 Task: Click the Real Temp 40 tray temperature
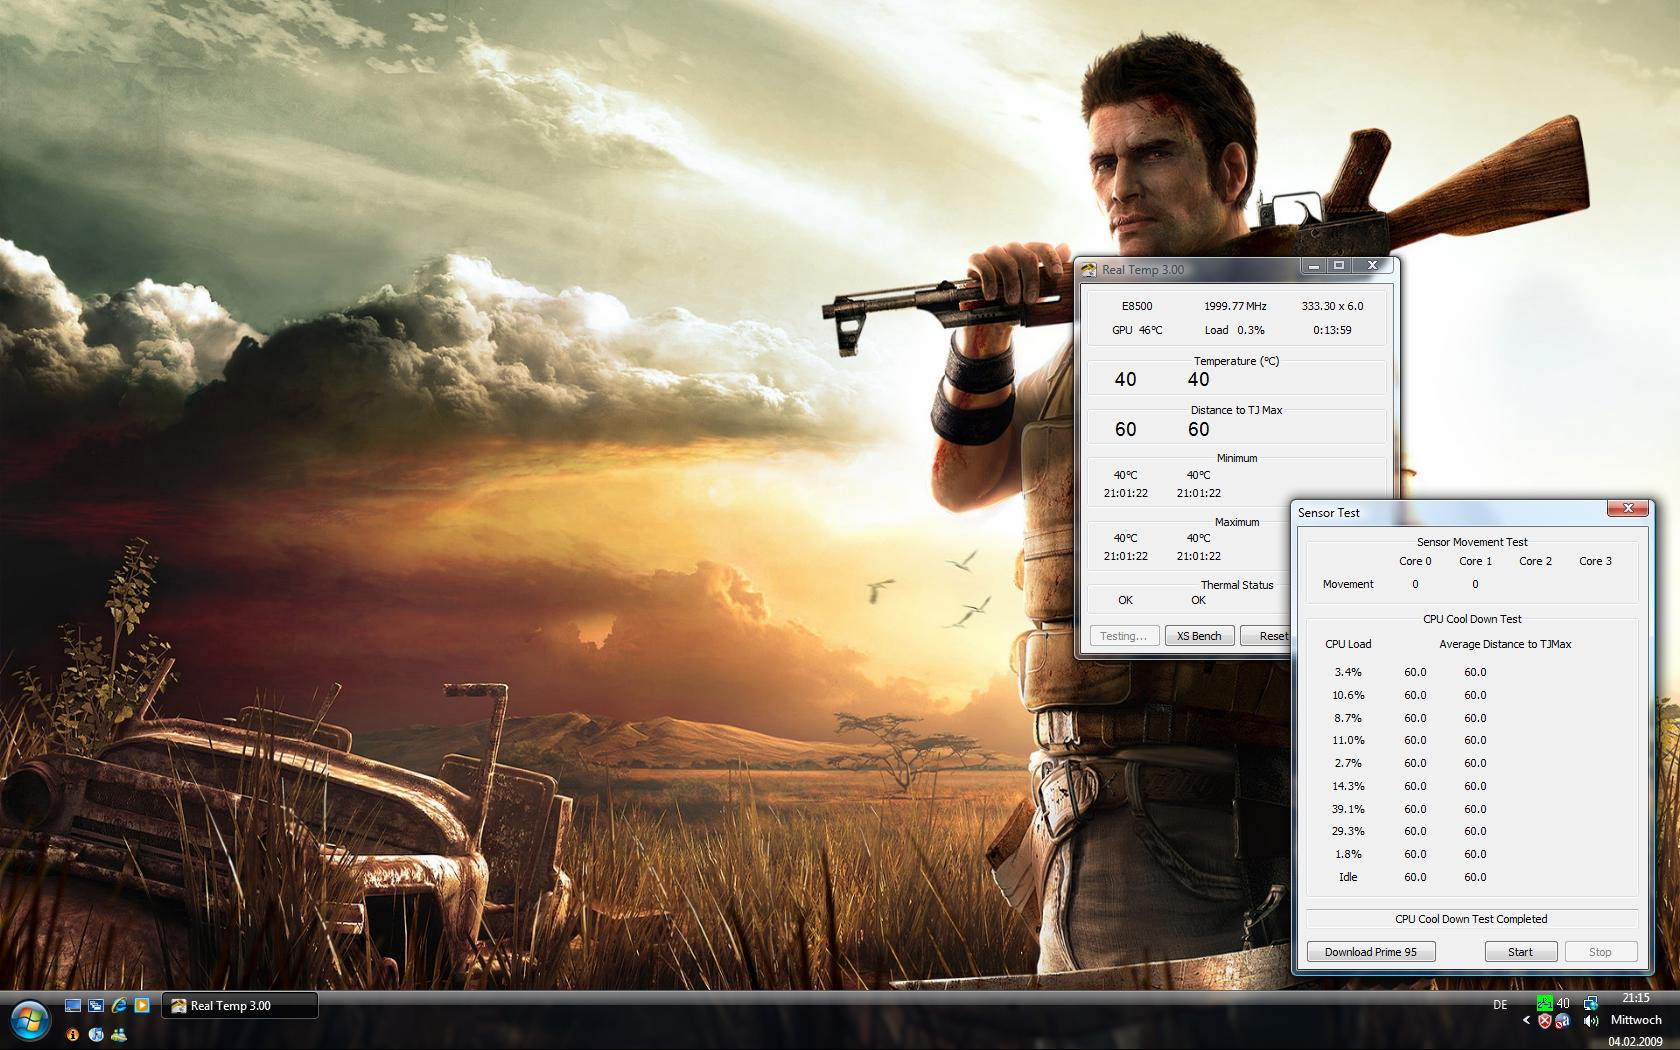point(1563,1003)
